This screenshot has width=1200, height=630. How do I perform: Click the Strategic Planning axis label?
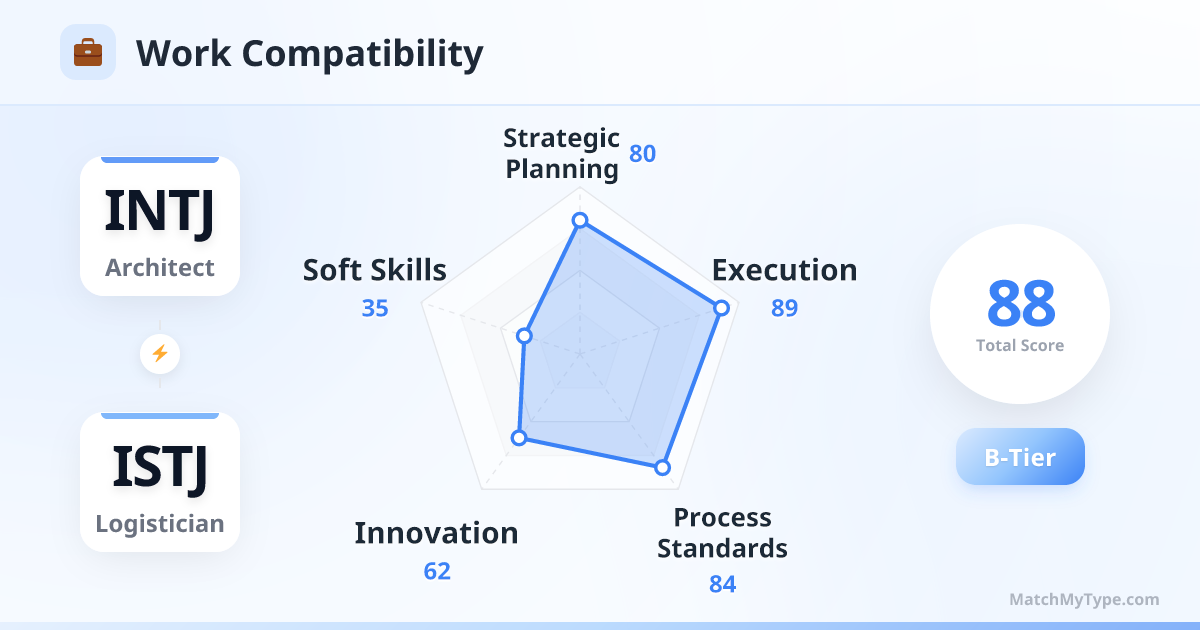click(x=561, y=153)
